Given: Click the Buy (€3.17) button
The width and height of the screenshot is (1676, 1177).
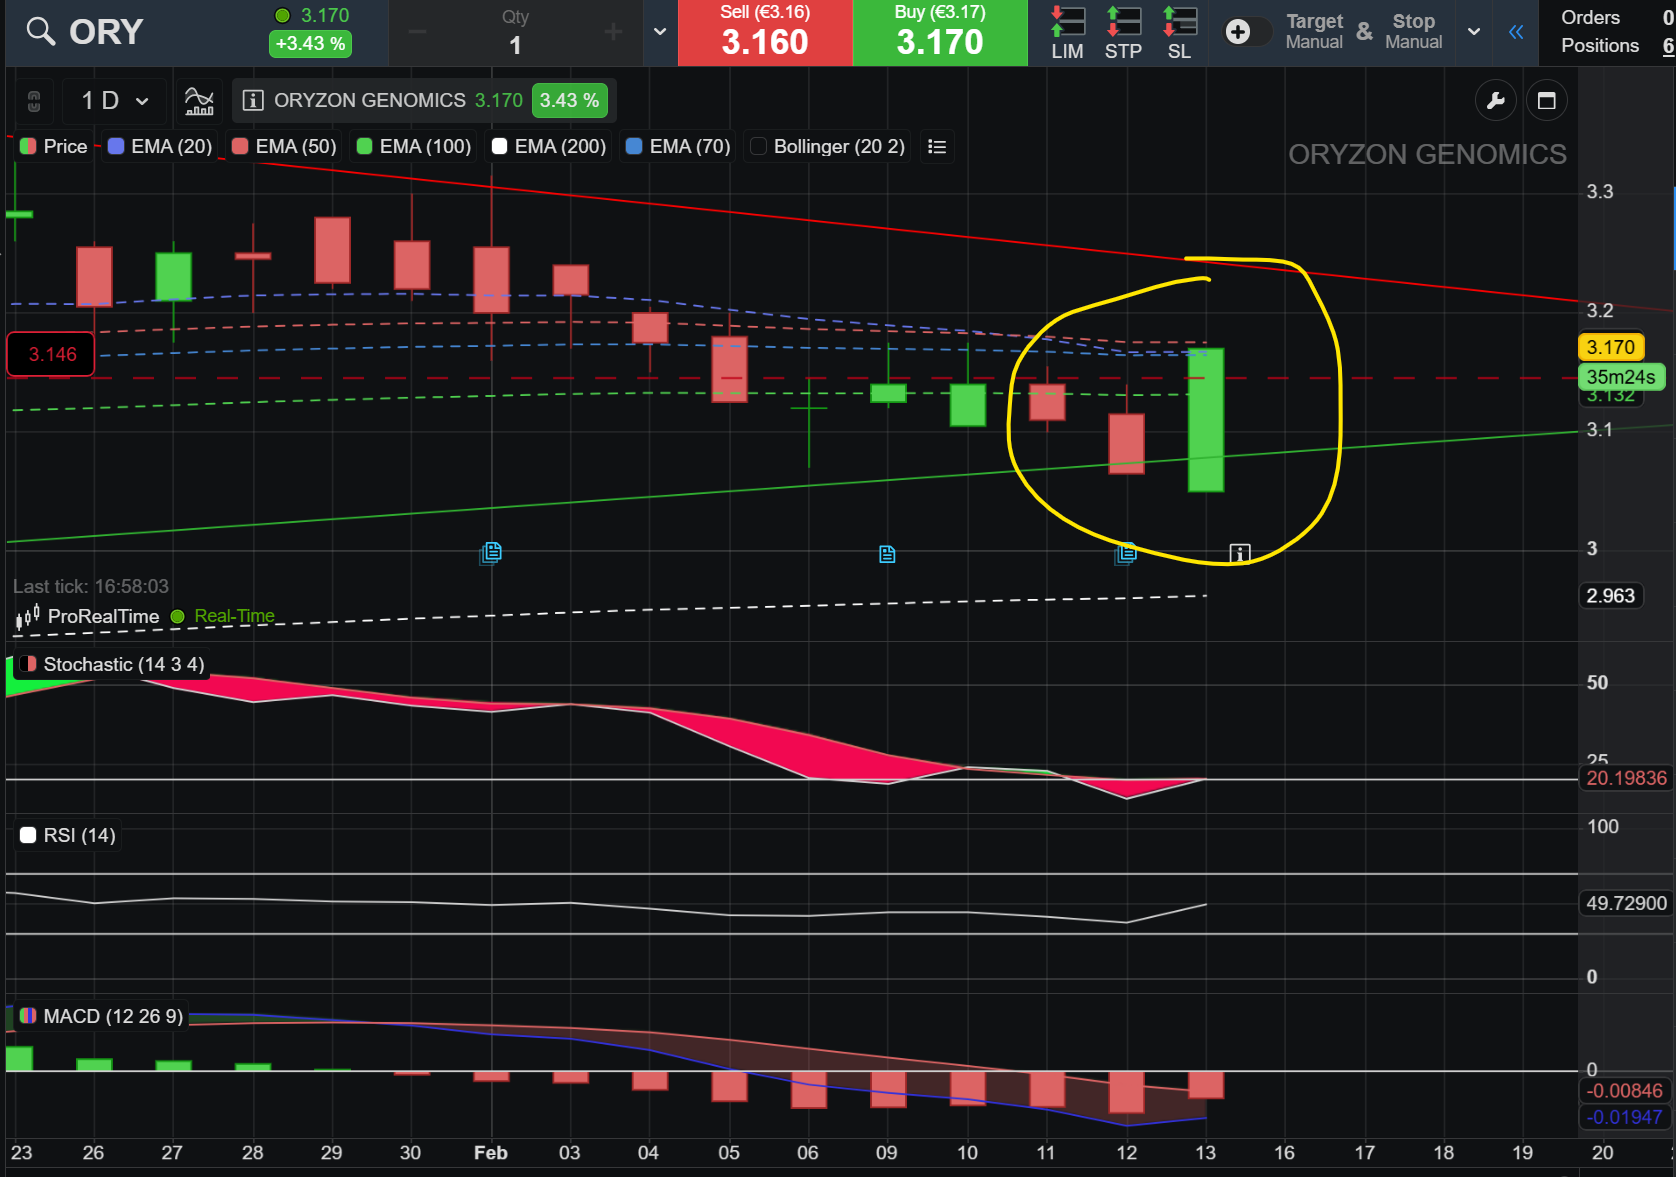Looking at the screenshot, I should (940, 33).
